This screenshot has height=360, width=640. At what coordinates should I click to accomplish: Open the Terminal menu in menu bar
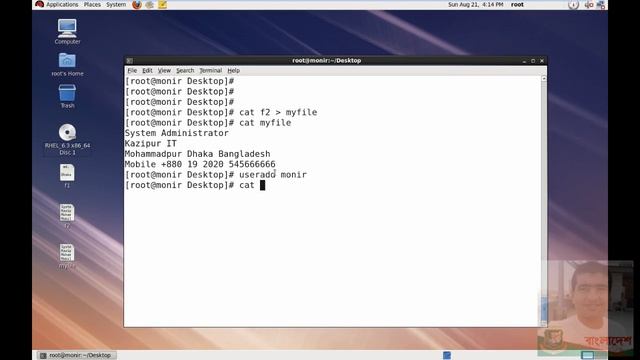[x=211, y=71]
